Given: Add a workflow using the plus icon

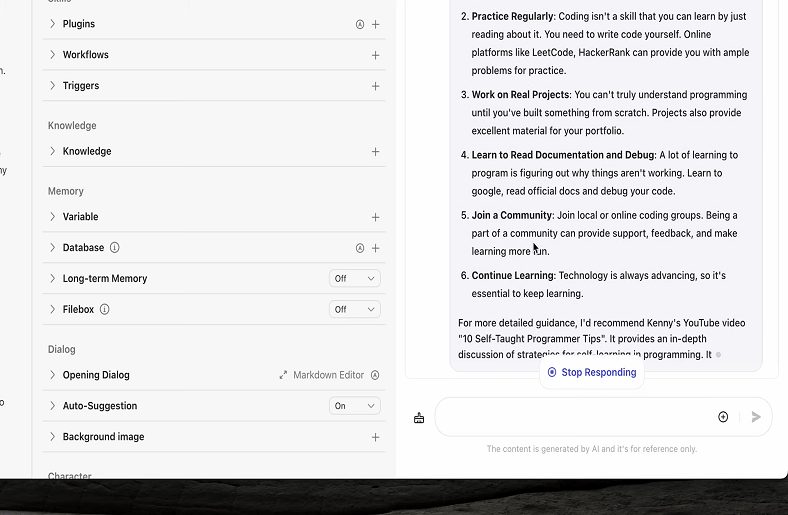Looking at the screenshot, I should [375, 55].
